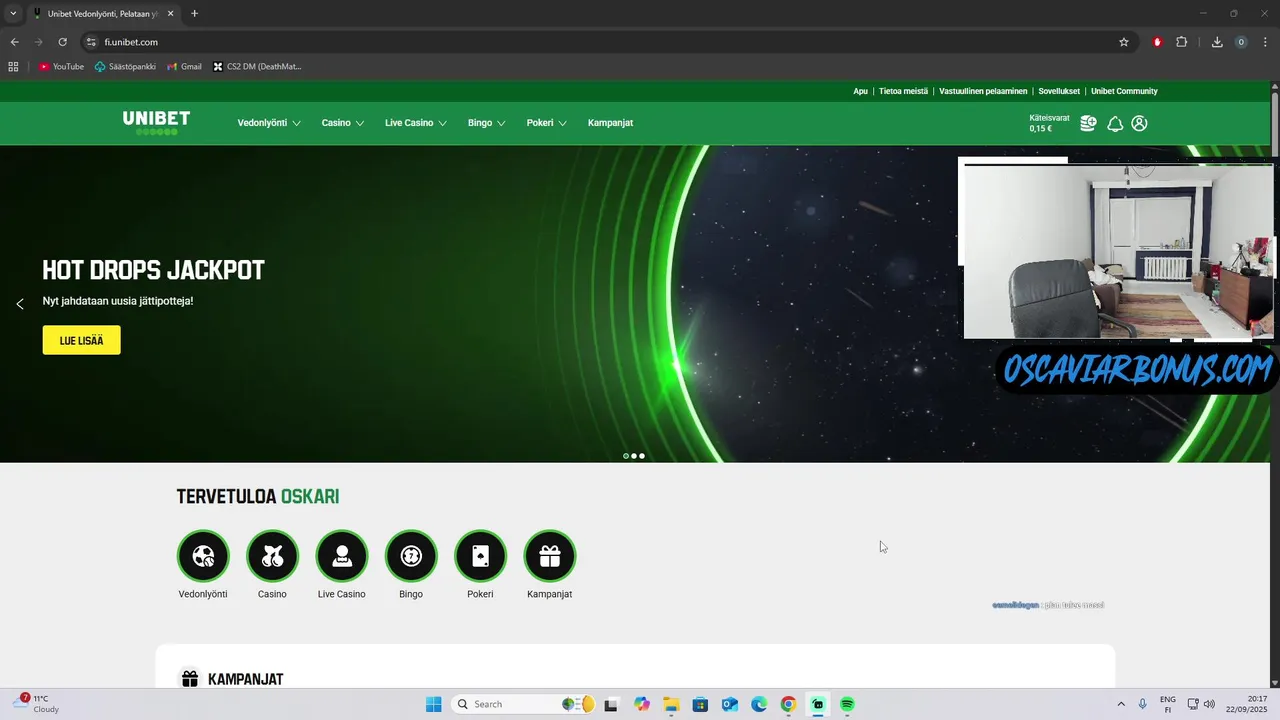
Task: Open the red hand ad-blocker extension
Action: click(x=1157, y=42)
